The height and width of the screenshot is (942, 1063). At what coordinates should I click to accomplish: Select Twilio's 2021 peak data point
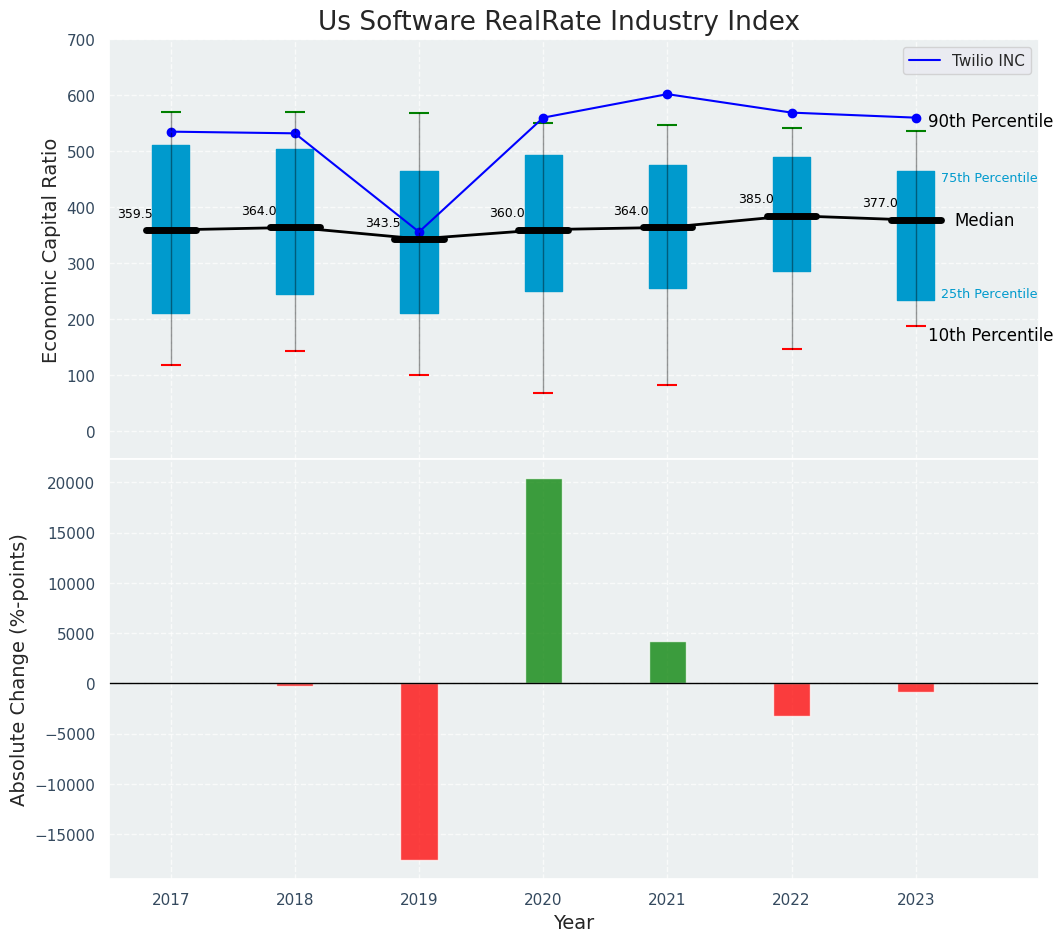pyautogui.click(x=667, y=95)
